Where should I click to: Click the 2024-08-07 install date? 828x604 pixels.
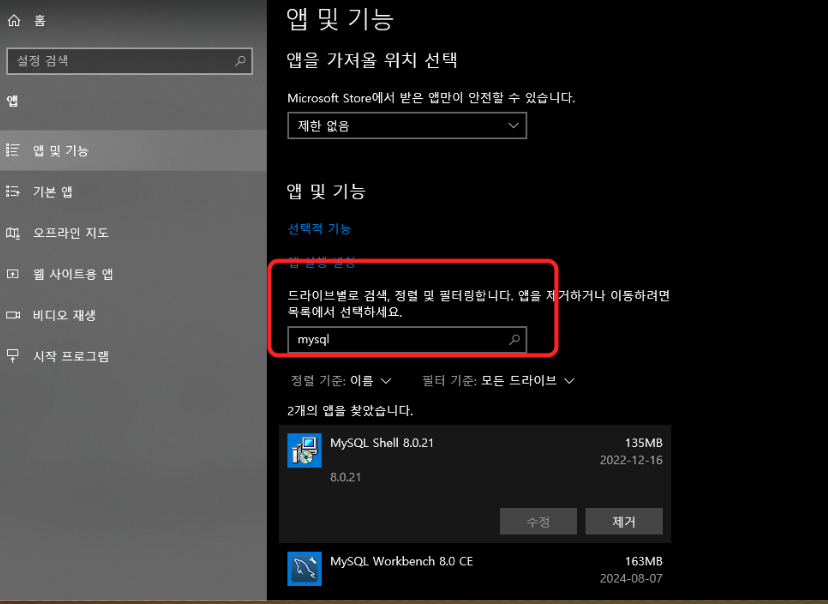click(x=631, y=578)
